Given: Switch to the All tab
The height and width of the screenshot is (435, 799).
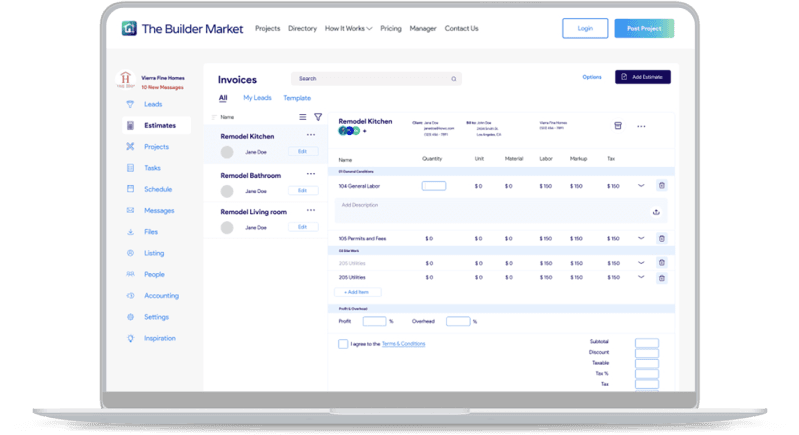Looking at the screenshot, I should (223, 98).
